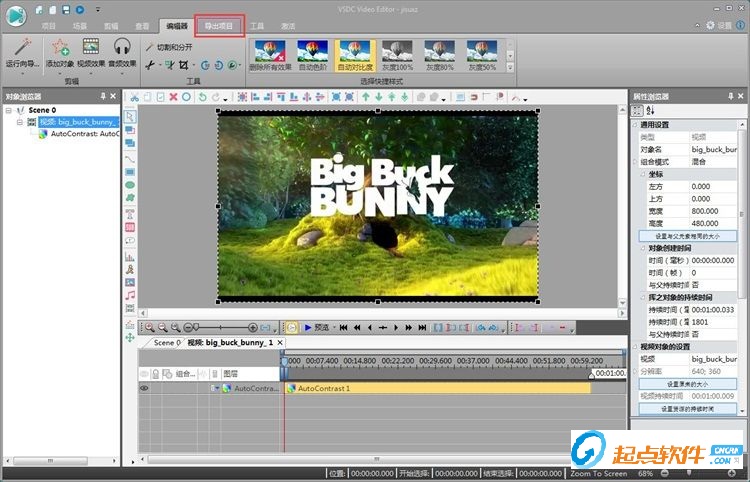This screenshot has width=750, height=482.
Task: Open the Tools (工具) ribbon tab
Action: click(x=257, y=26)
